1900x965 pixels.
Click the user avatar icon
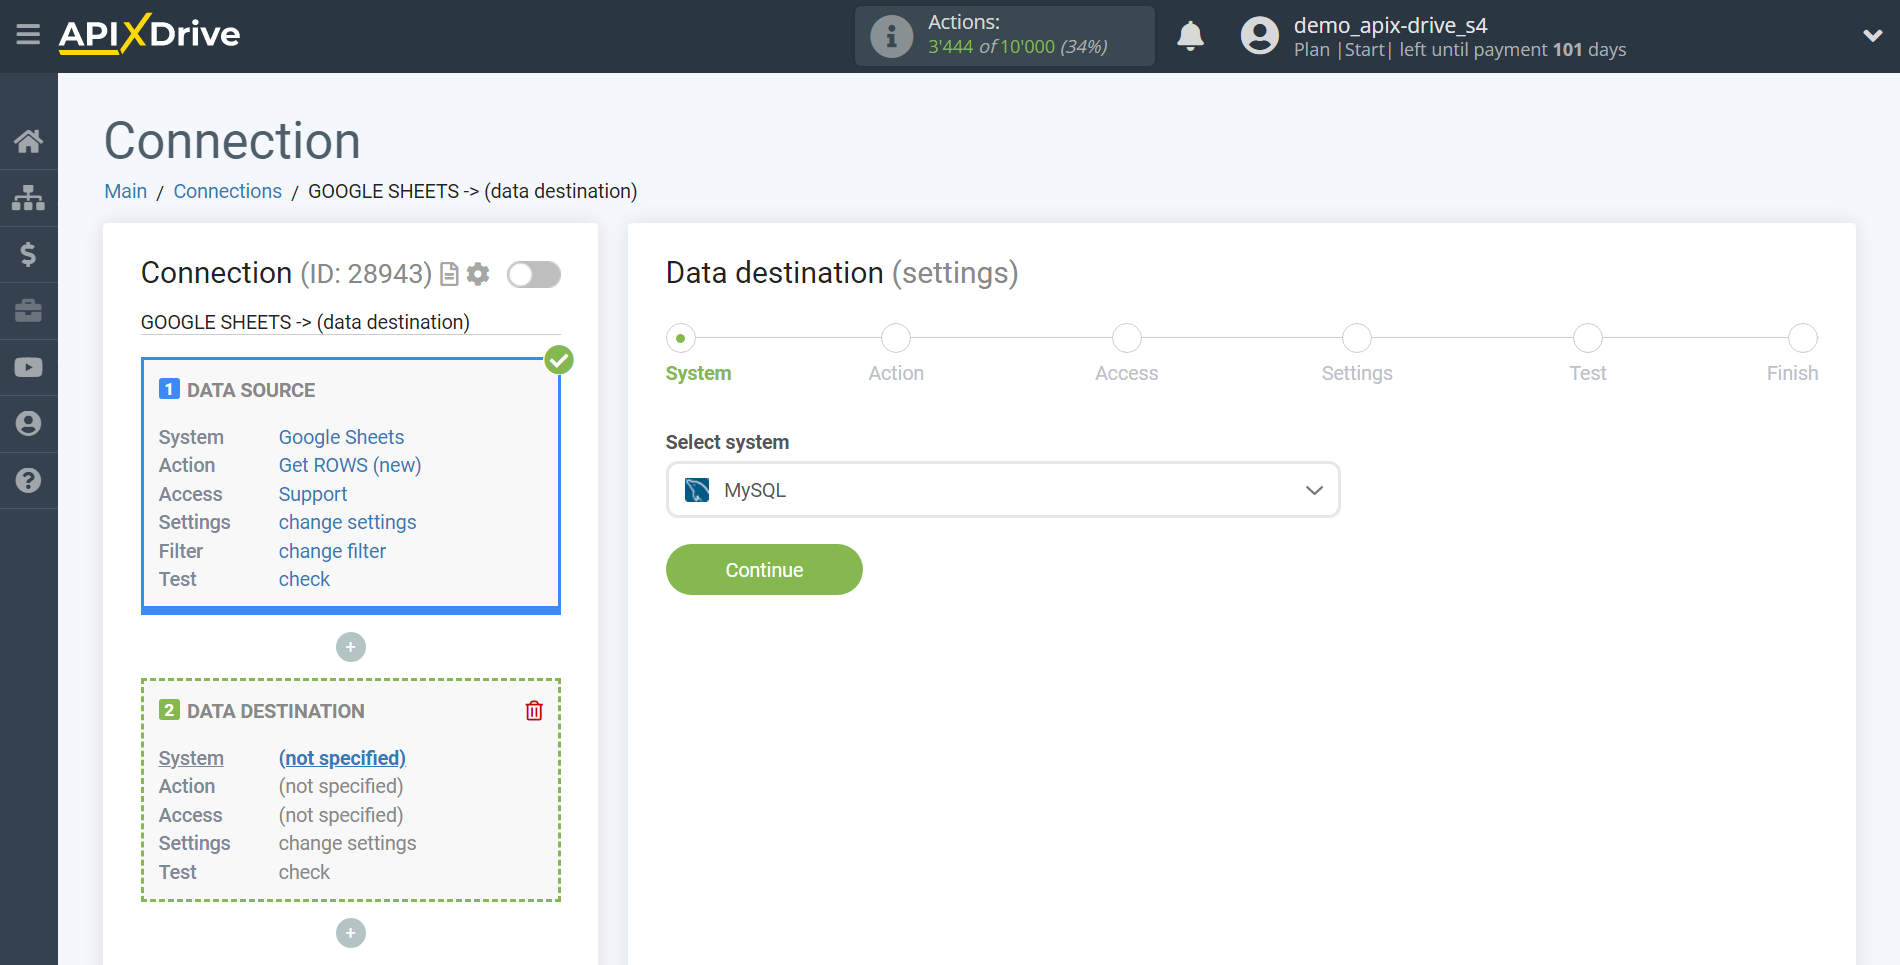point(1259,36)
